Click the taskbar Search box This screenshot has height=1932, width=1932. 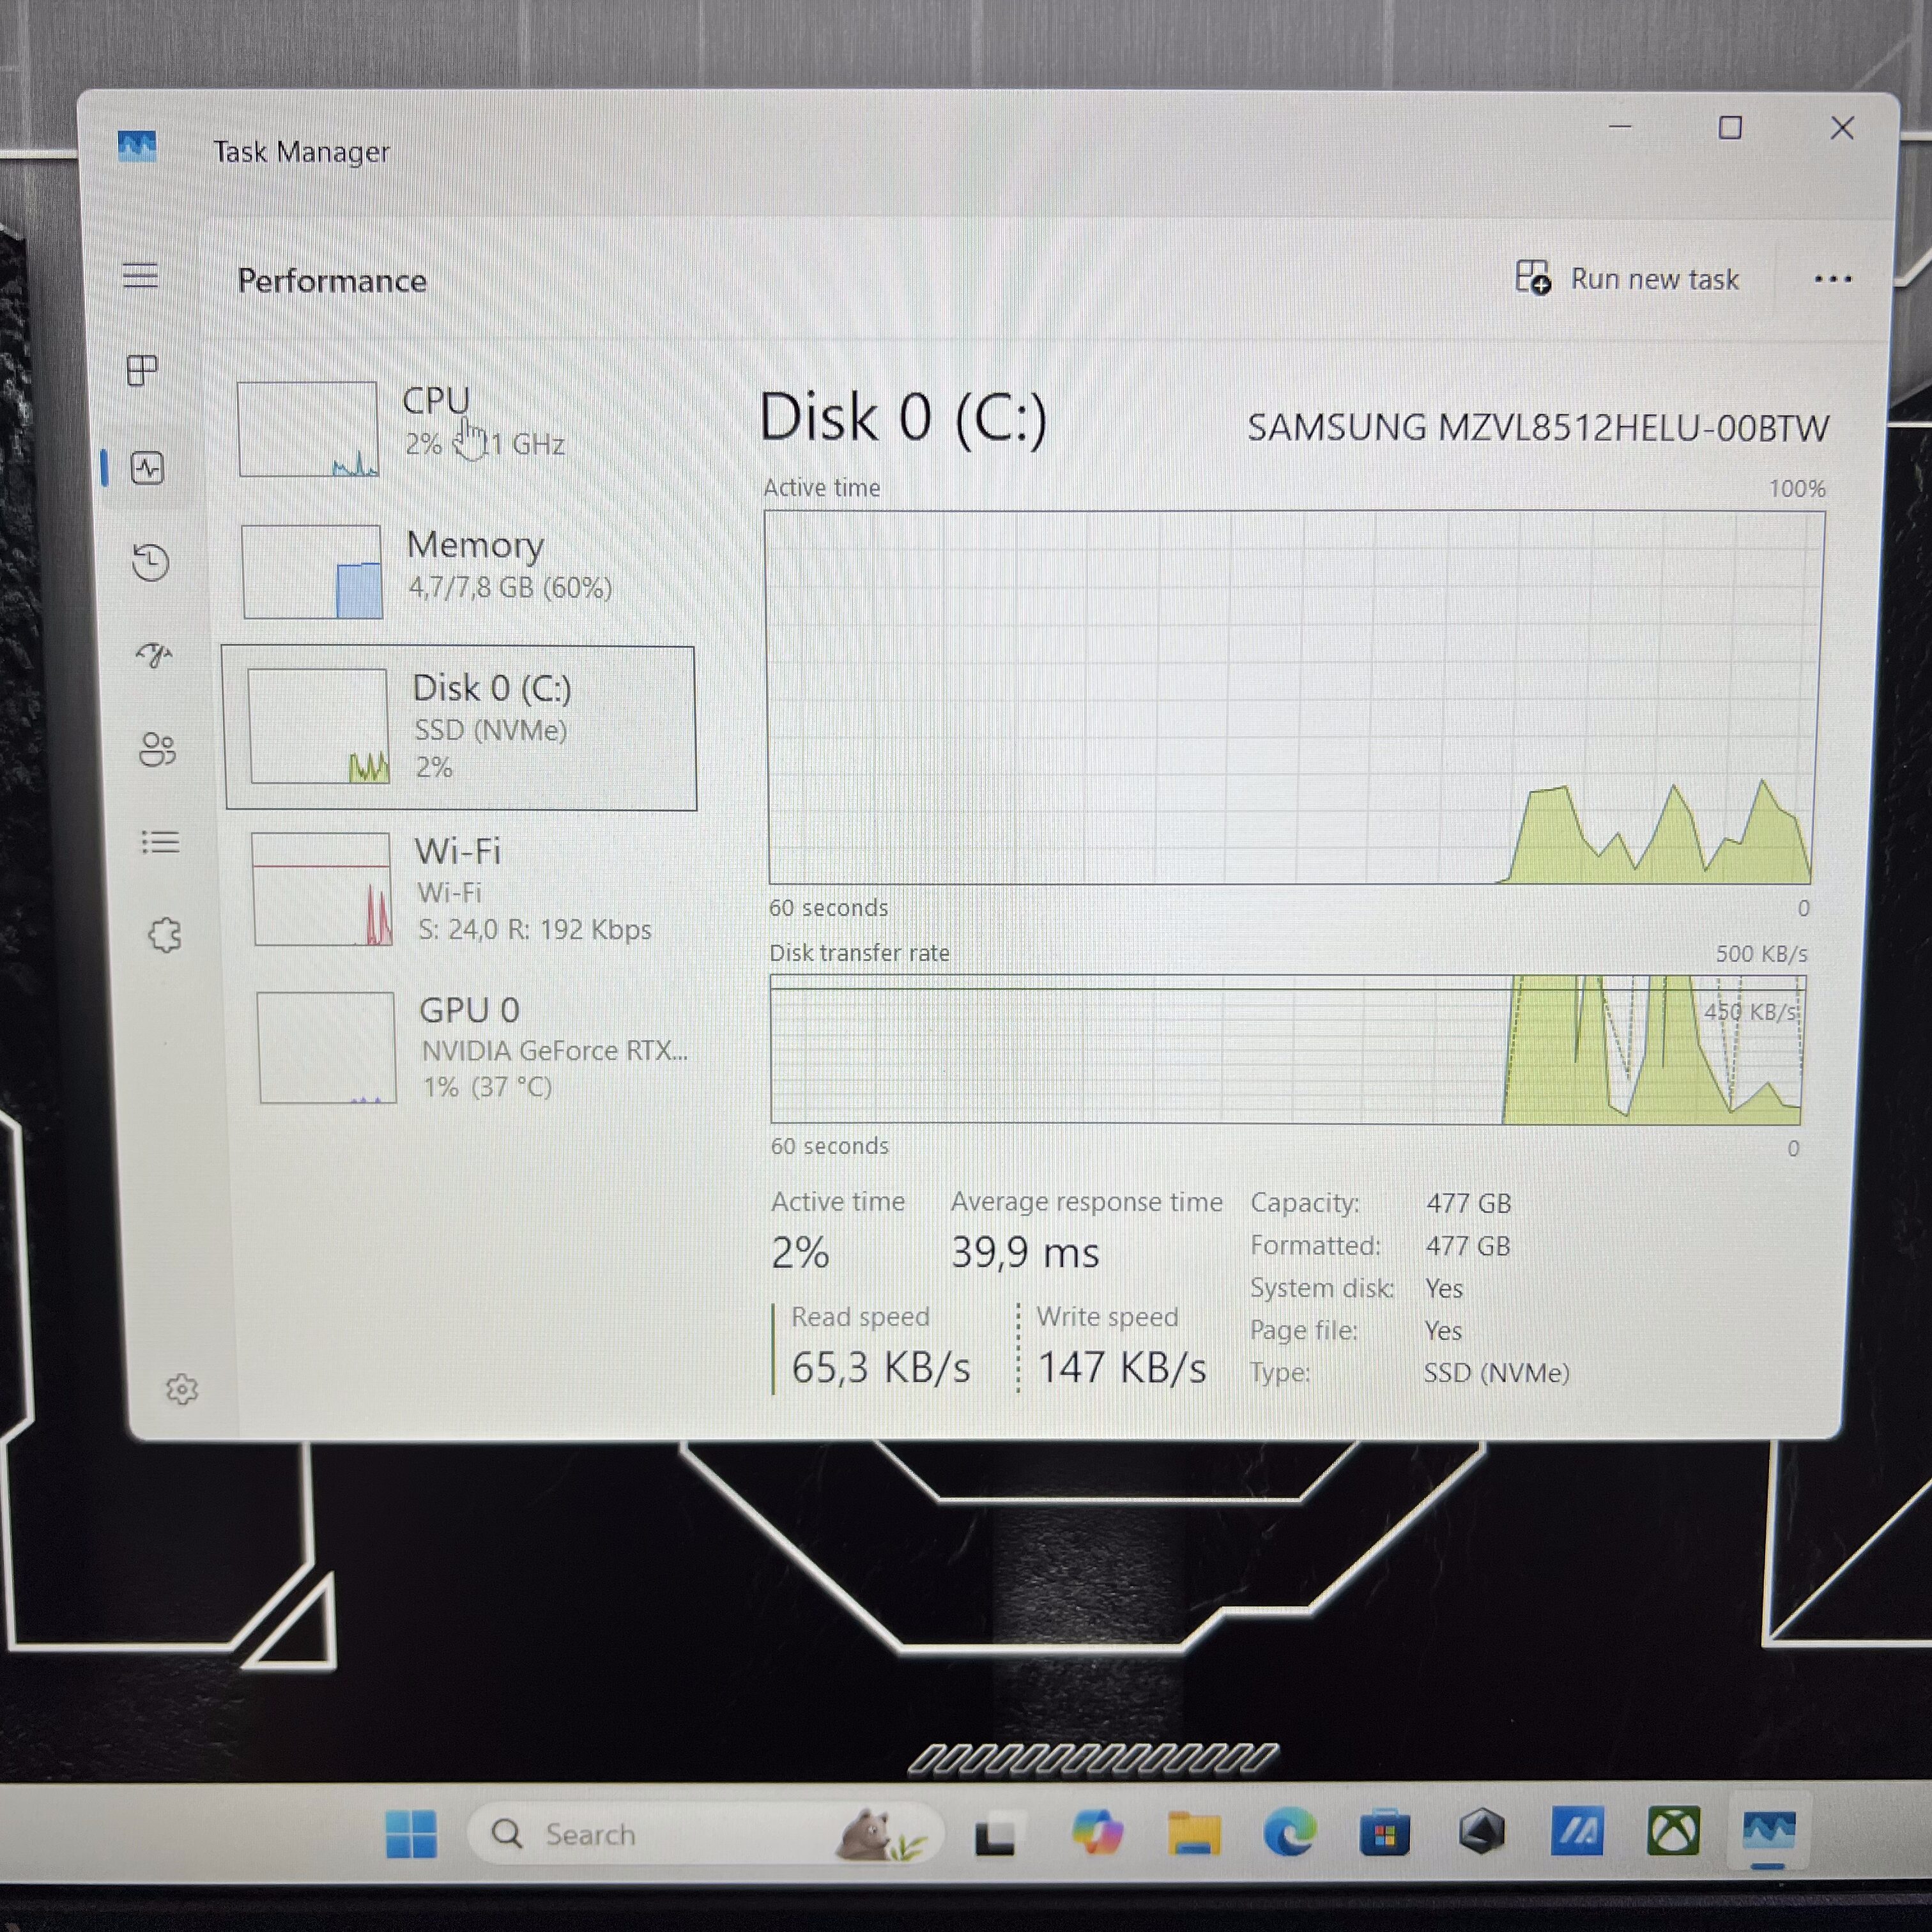(705, 1834)
